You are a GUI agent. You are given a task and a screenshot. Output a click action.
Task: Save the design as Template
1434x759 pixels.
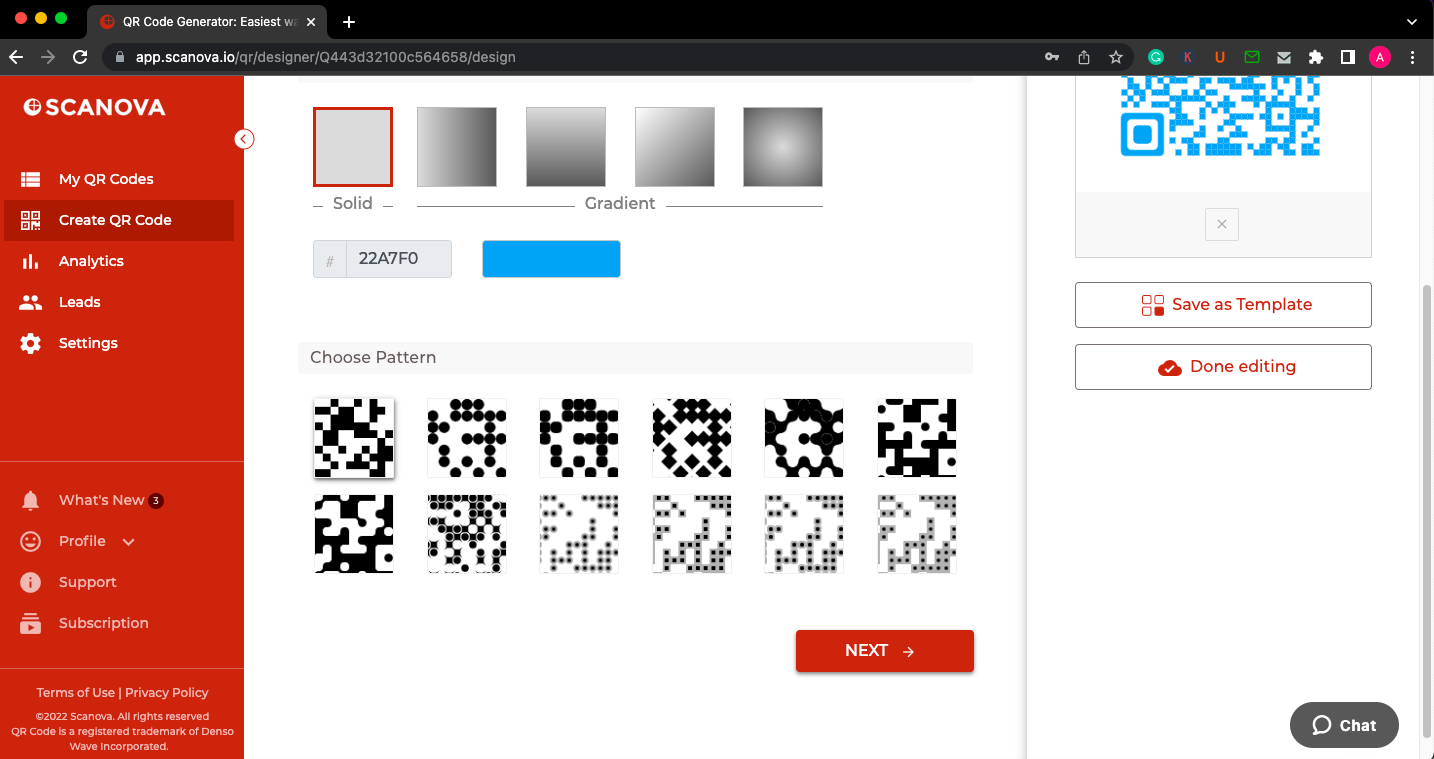coord(1222,305)
